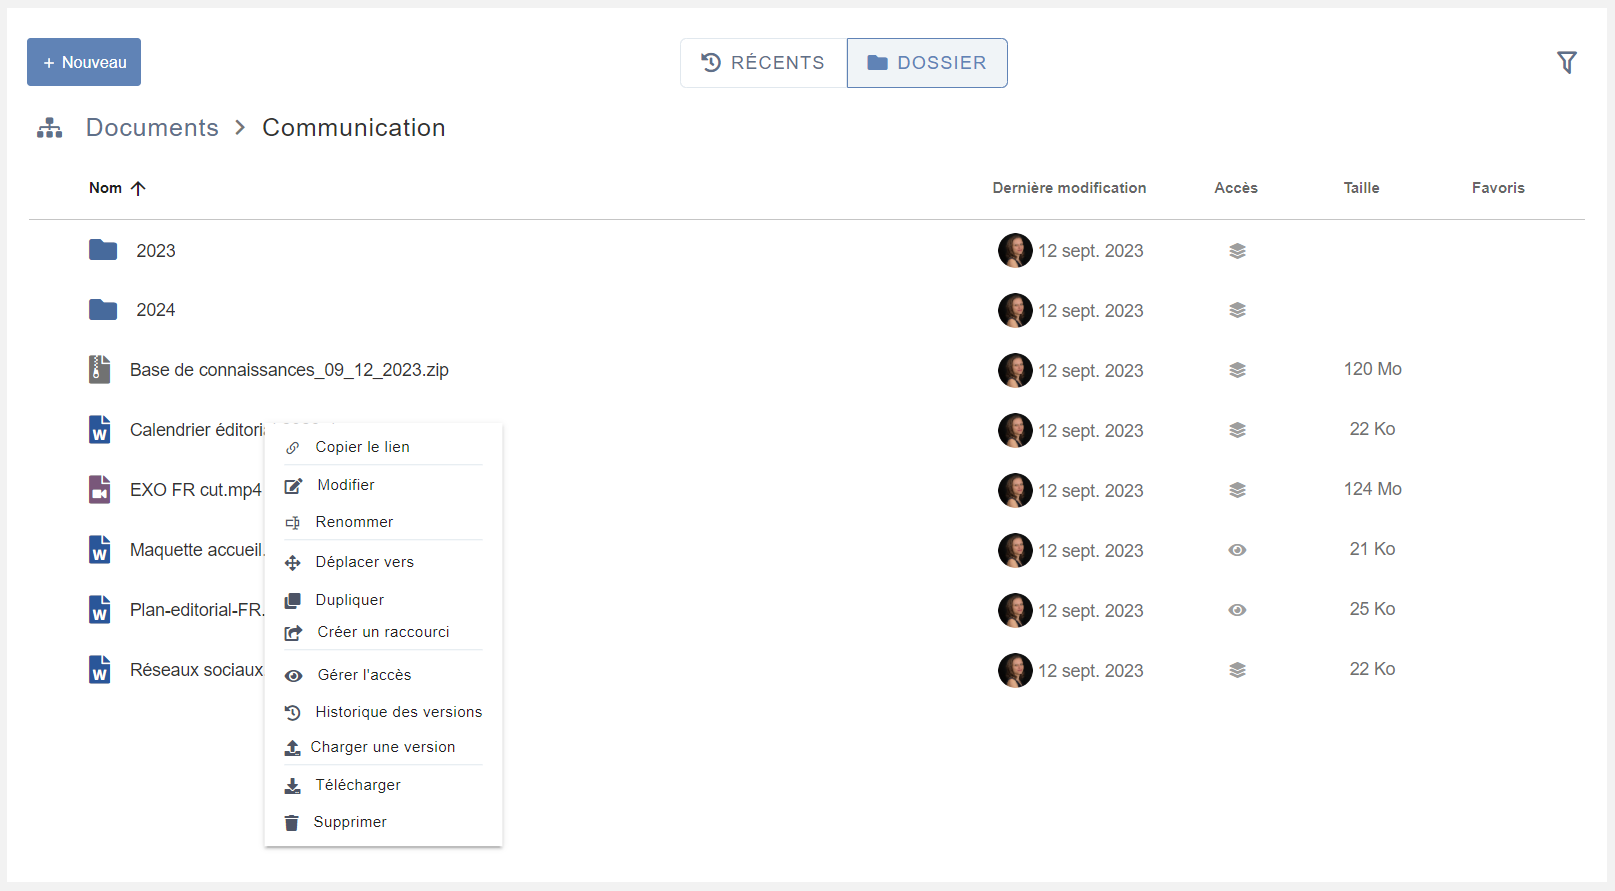Sort by the Nom column arrow
Image resolution: width=1615 pixels, height=891 pixels.
tap(138, 188)
